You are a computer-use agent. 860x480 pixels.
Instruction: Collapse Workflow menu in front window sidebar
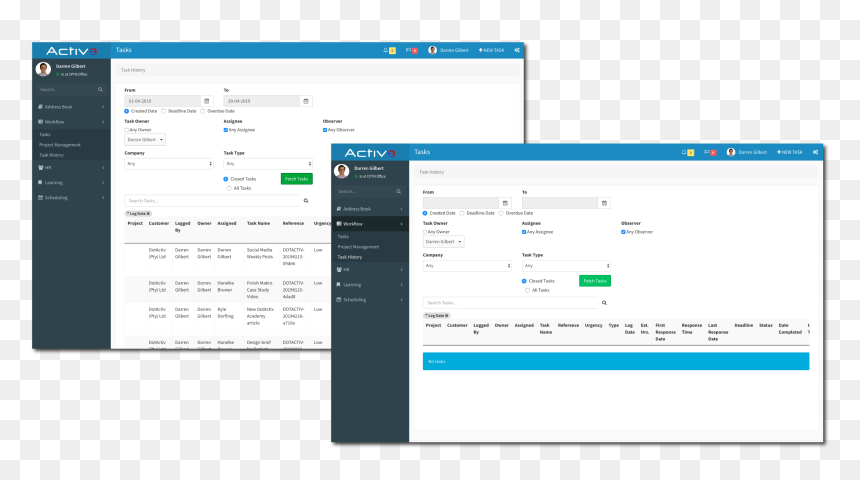(370, 224)
